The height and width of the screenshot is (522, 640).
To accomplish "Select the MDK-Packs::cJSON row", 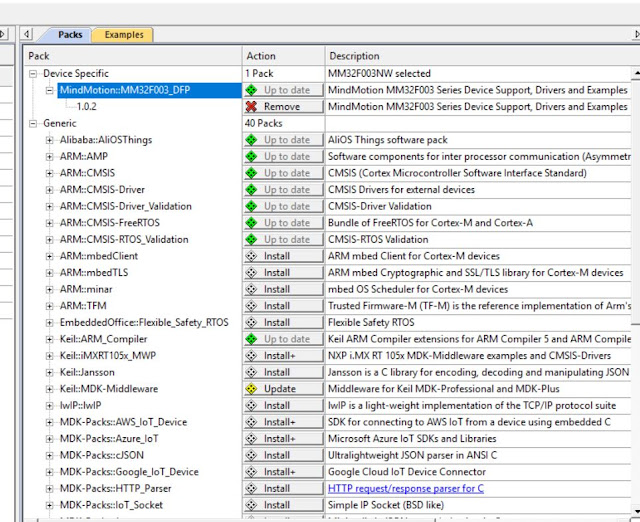I will tap(102, 455).
